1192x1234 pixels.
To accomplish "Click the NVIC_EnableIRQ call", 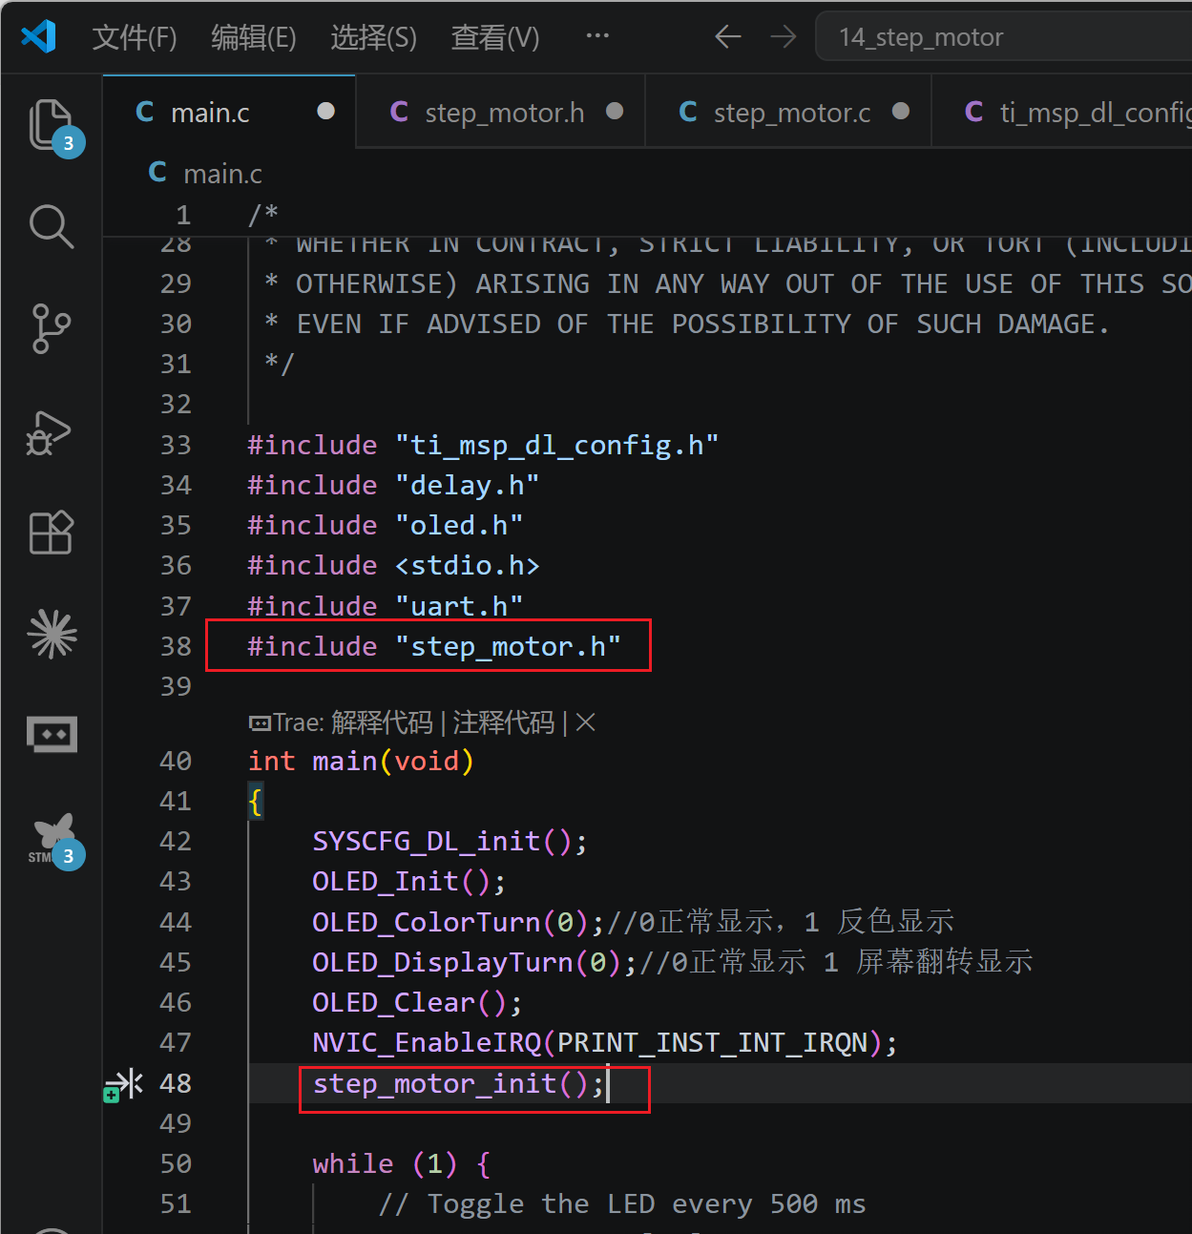I will [x=605, y=1042].
